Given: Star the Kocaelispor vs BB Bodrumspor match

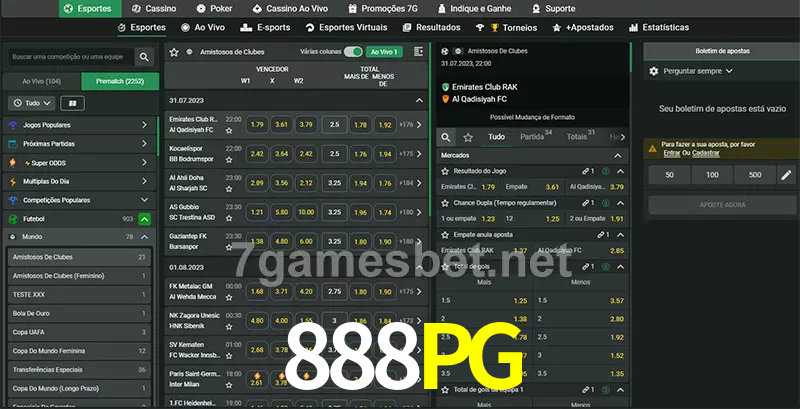Looking at the screenshot, I should tap(229, 160).
